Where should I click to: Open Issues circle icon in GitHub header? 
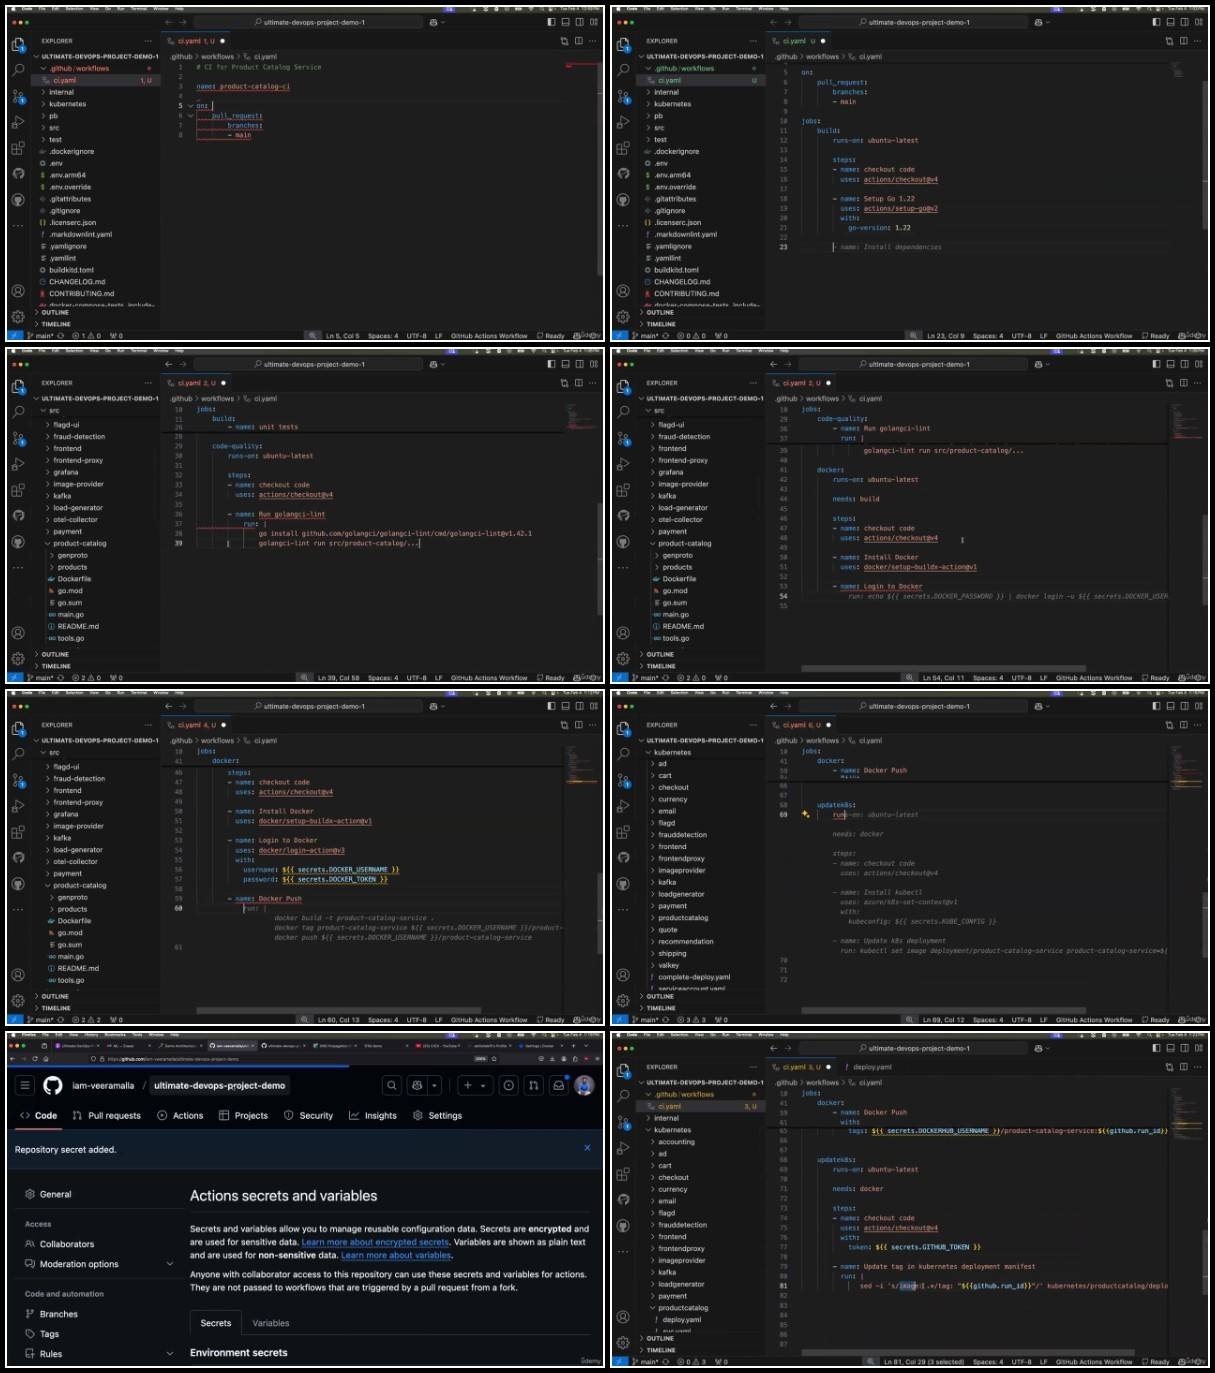[509, 1085]
